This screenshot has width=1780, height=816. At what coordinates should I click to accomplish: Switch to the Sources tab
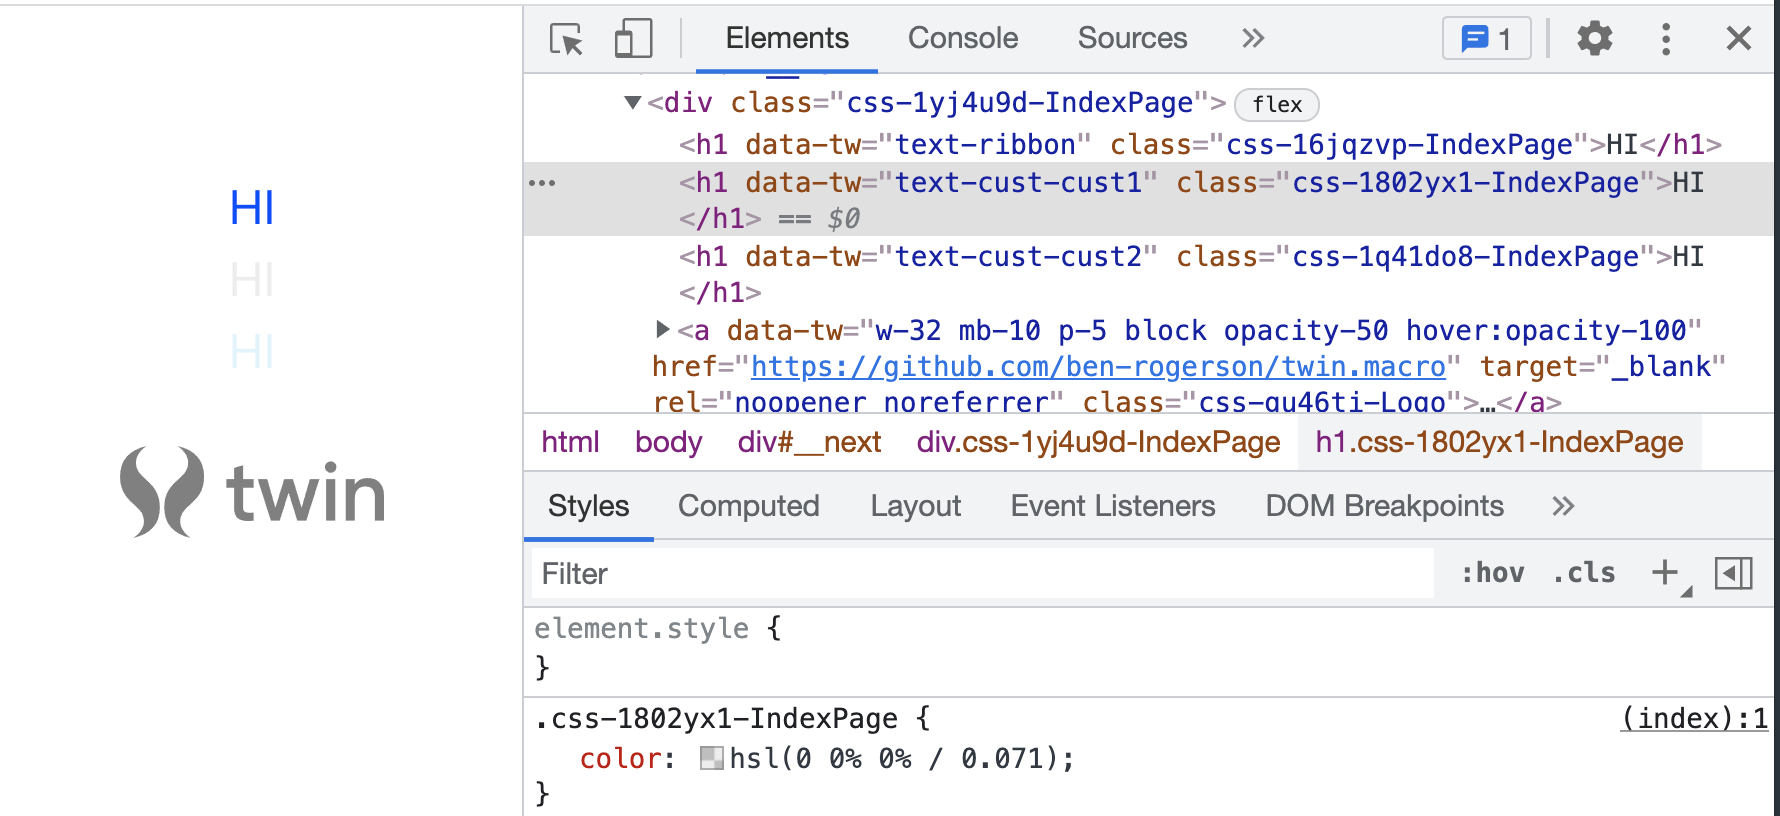(1132, 39)
